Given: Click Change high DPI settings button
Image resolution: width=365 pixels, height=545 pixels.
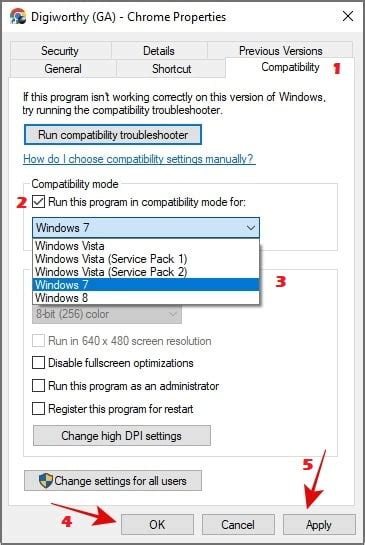Looking at the screenshot, I should point(122,436).
